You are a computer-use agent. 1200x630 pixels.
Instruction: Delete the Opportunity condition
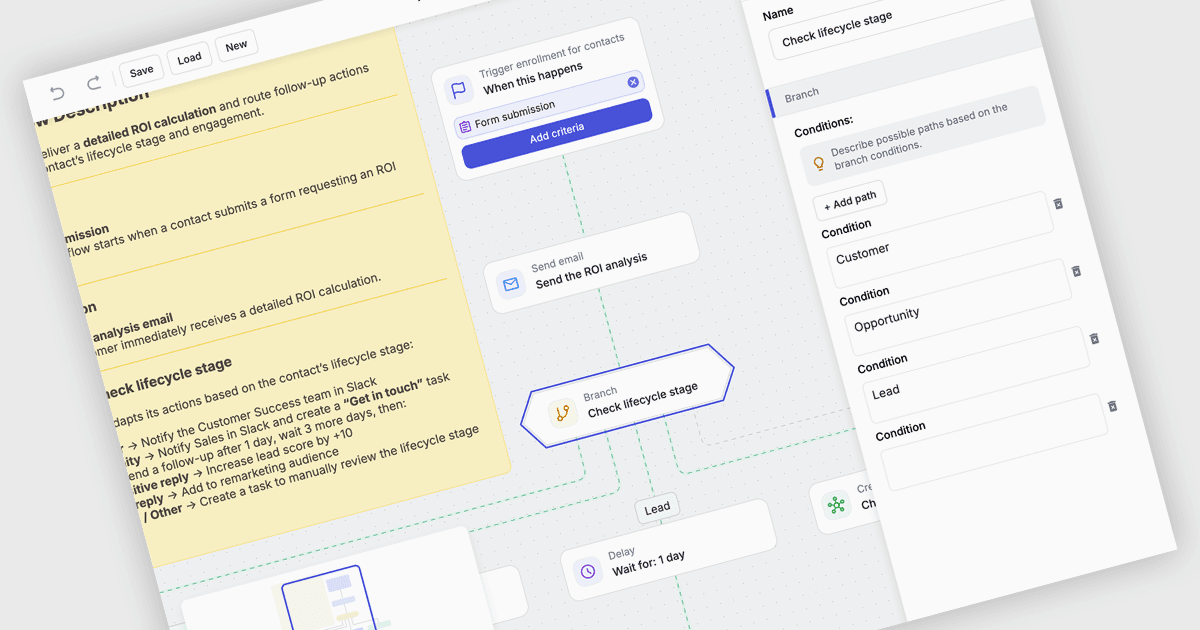point(1076,271)
